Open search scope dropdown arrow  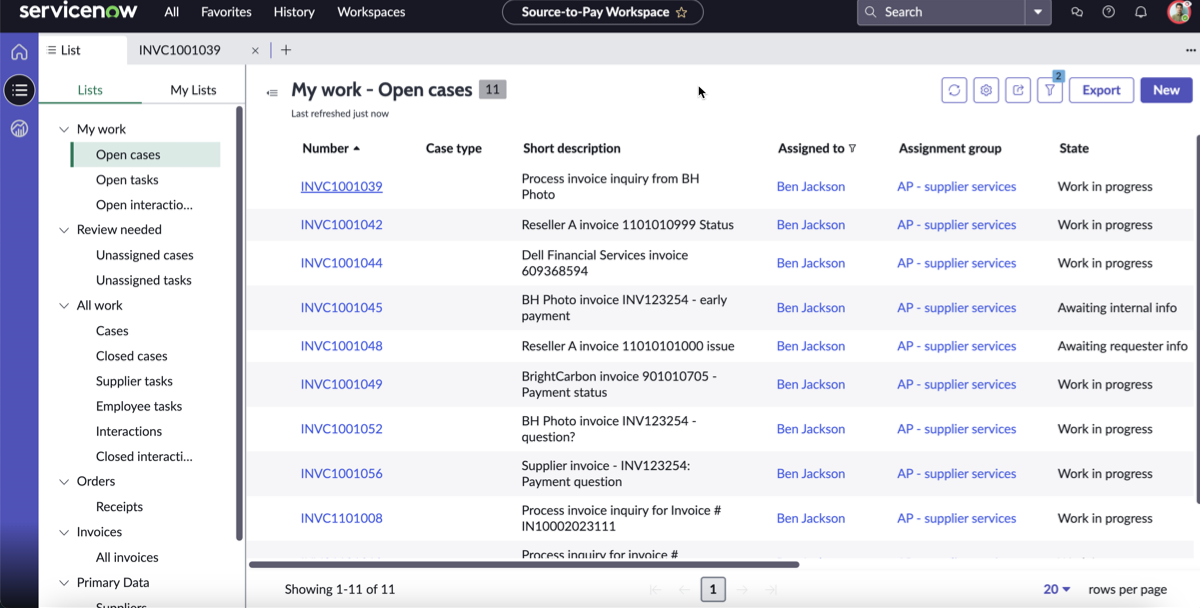point(1038,12)
